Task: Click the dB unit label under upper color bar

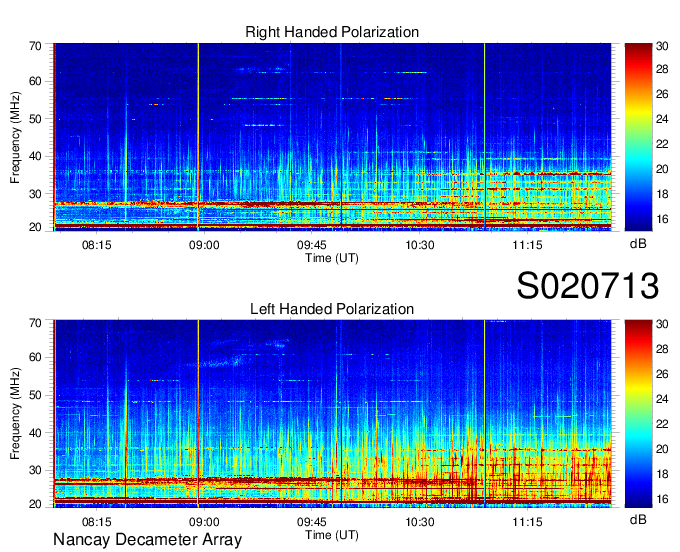Action: pyautogui.click(x=638, y=244)
